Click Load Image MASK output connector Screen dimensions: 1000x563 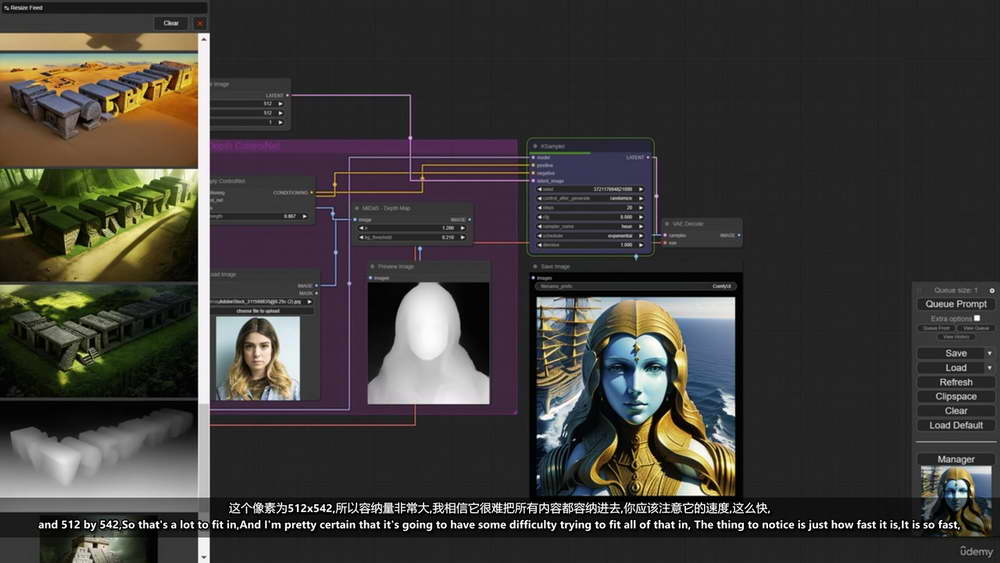[x=316, y=293]
